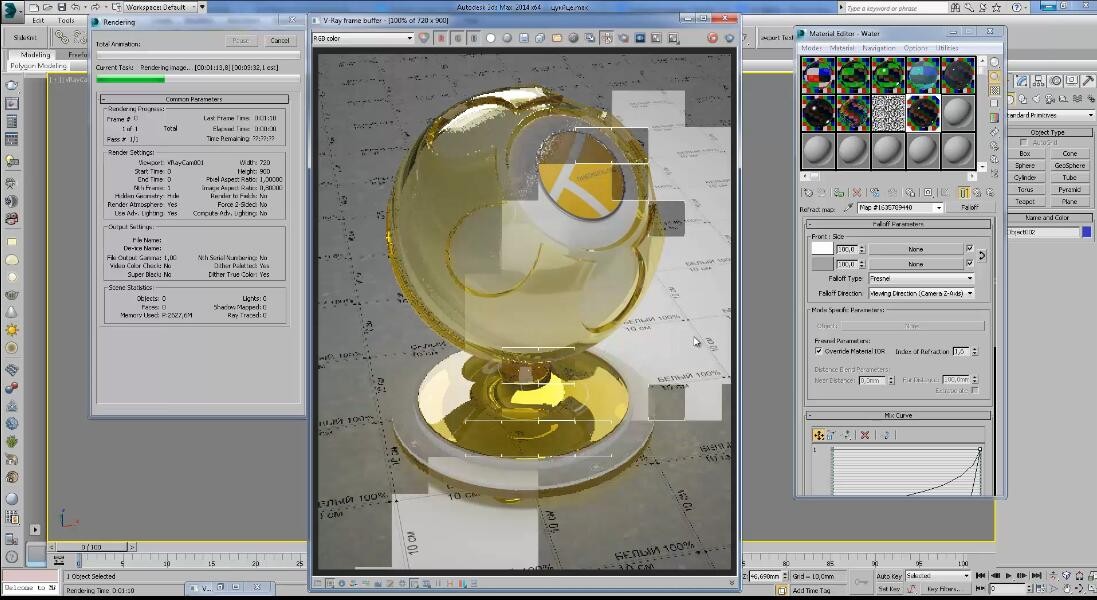This screenshot has width=1097, height=600.
Task: Open the Falloff Type dropdown
Action: [x=921, y=278]
